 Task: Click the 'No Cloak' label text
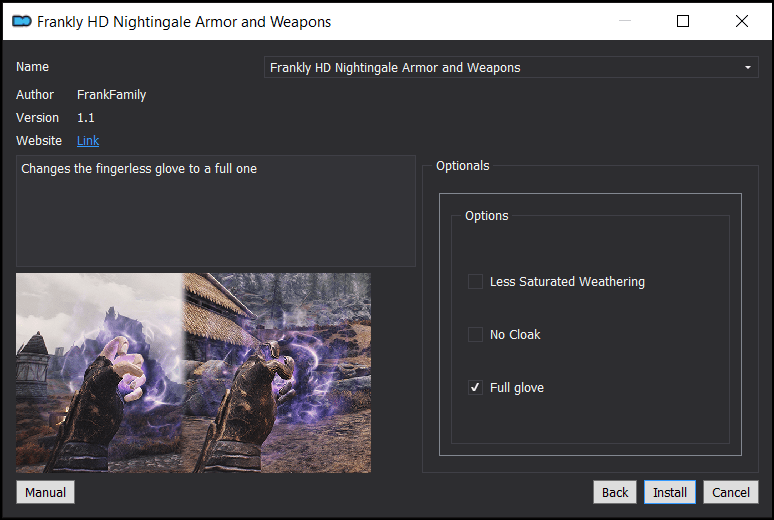tap(515, 334)
